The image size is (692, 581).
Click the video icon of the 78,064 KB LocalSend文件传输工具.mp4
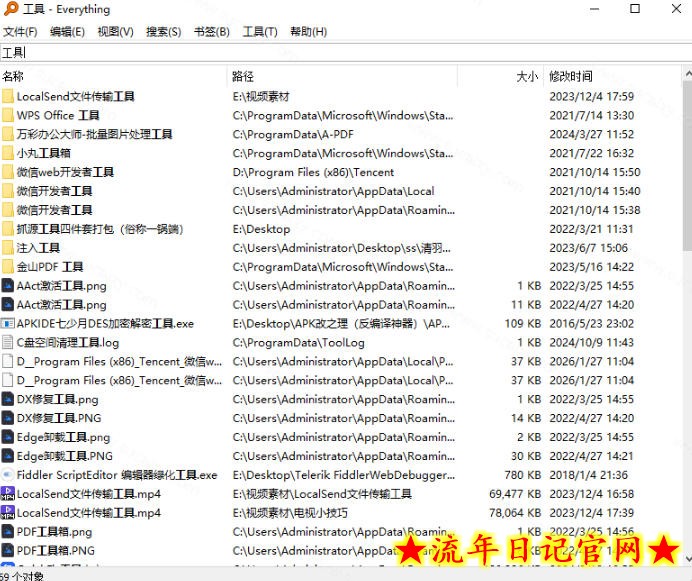(8, 513)
